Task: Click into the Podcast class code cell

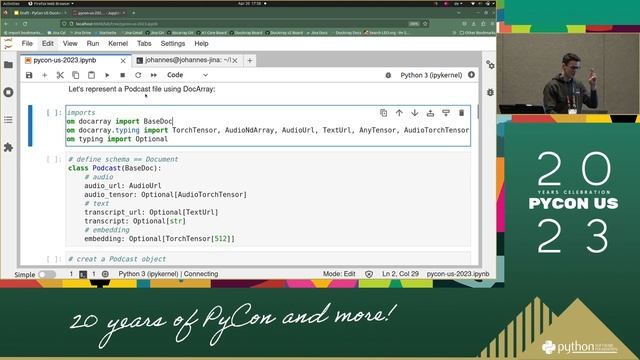Action: tap(268, 199)
